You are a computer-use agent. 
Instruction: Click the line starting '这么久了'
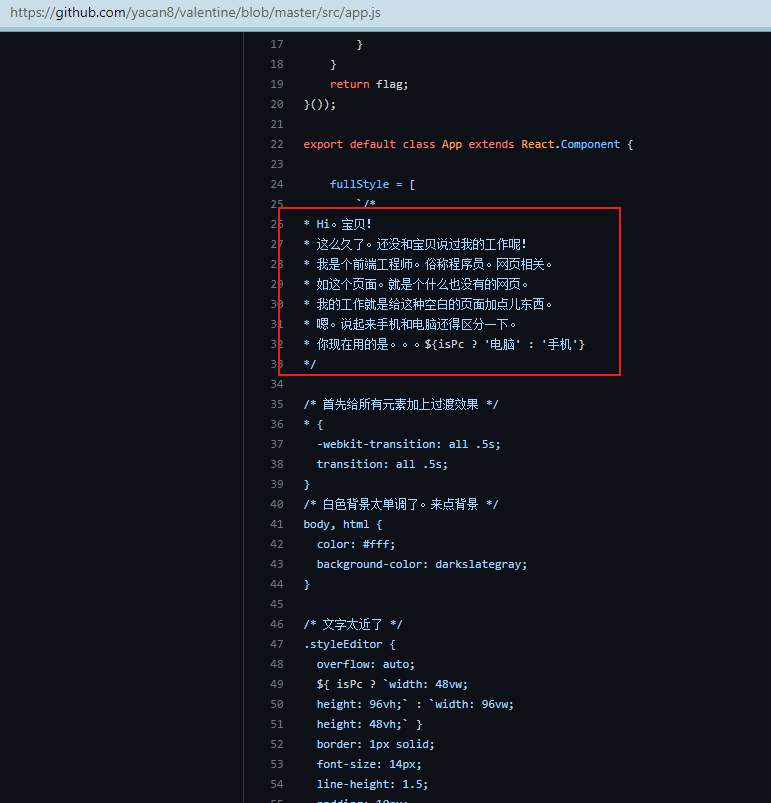(x=415, y=244)
